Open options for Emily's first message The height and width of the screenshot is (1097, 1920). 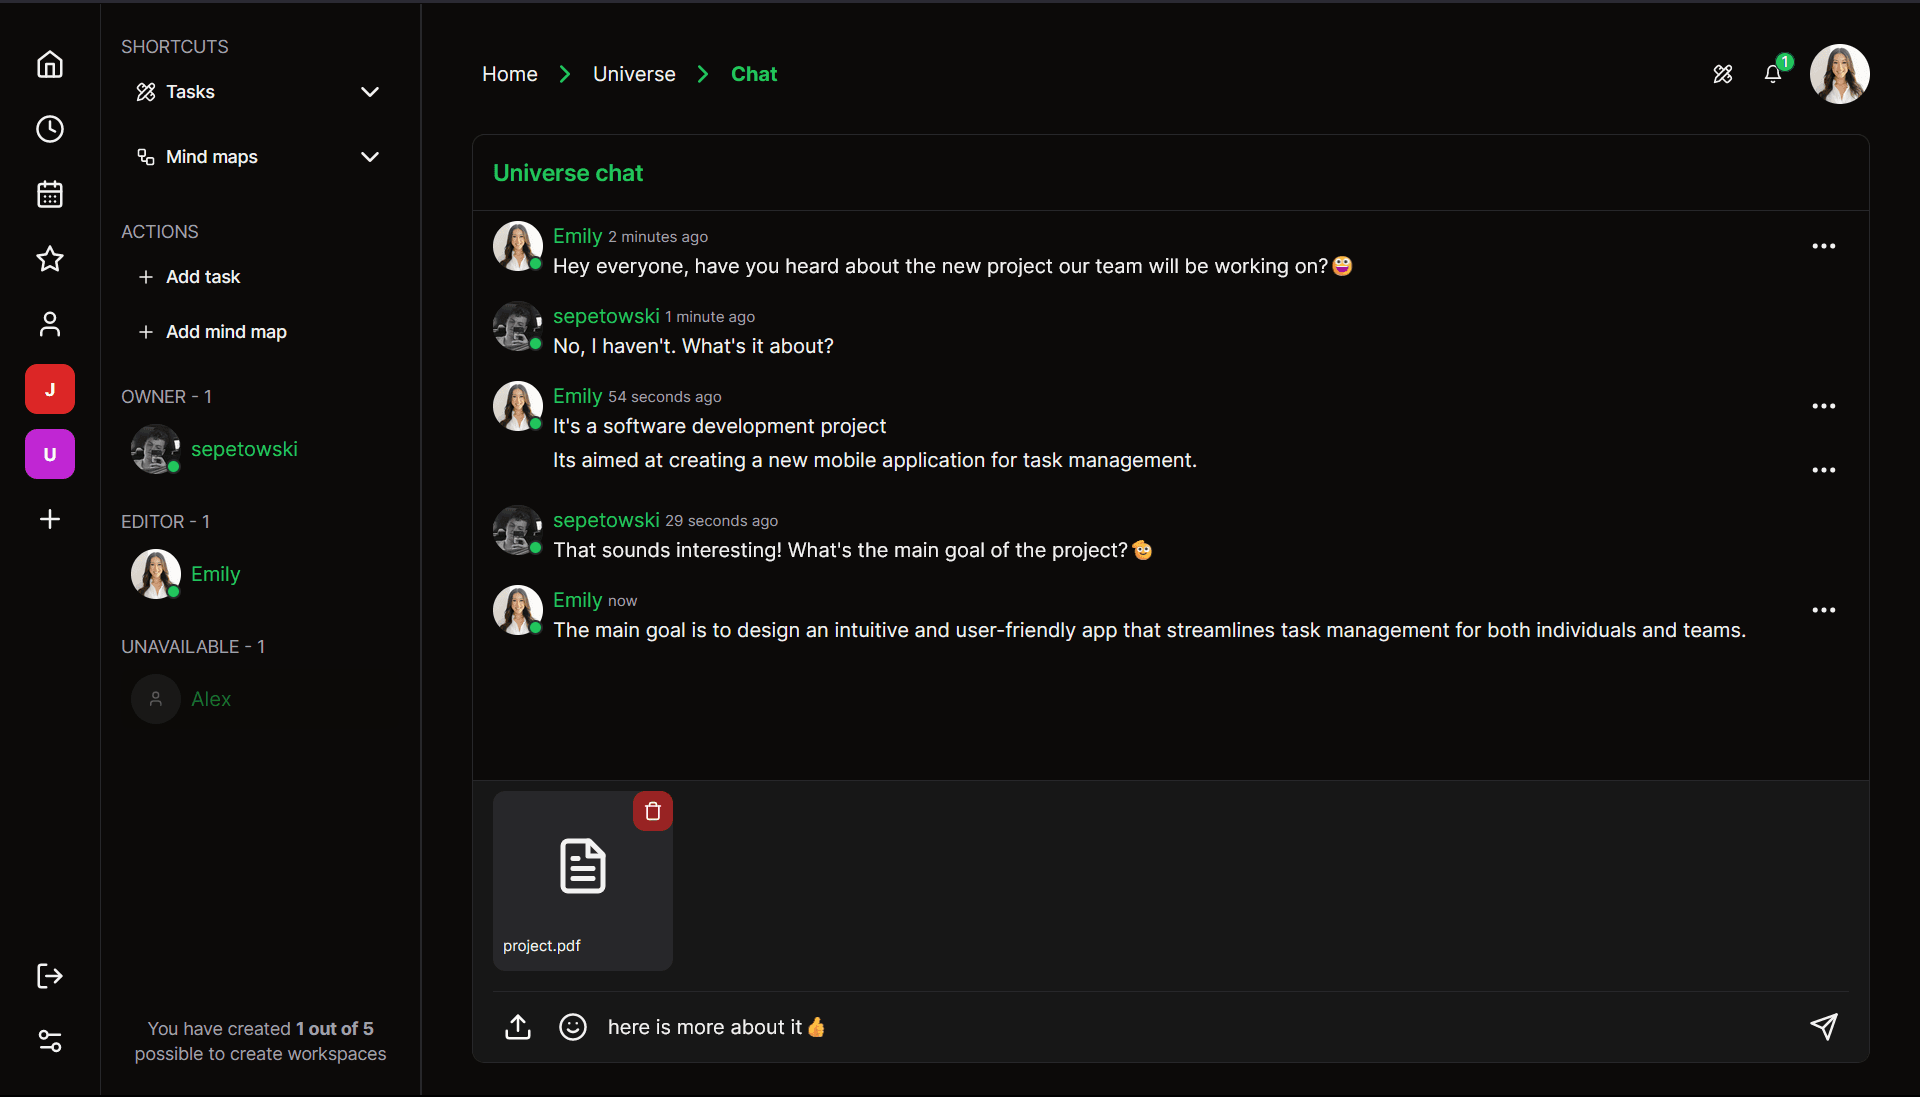pyautogui.click(x=1823, y=246)
